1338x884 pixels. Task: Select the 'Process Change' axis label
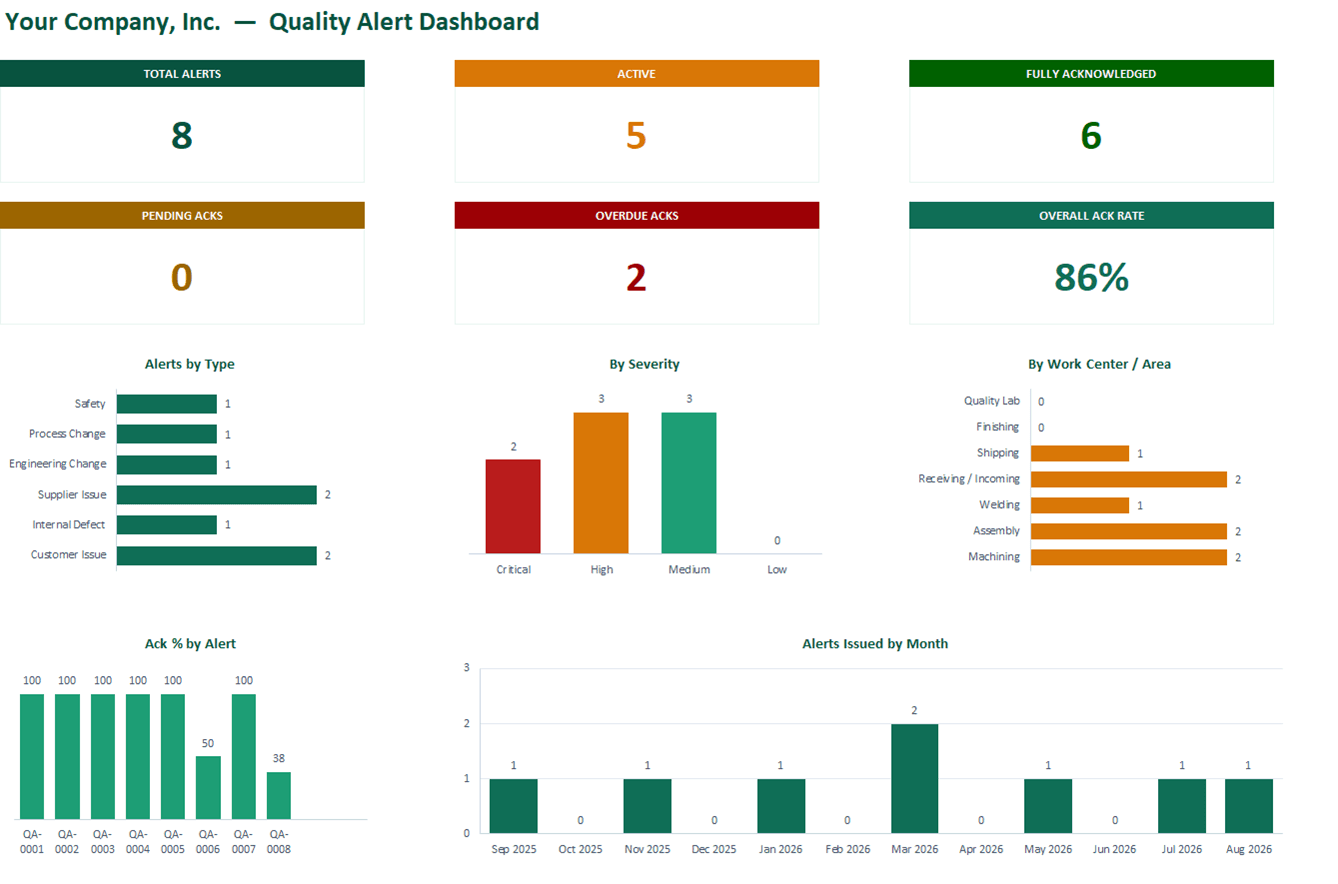tap(67, 434)
